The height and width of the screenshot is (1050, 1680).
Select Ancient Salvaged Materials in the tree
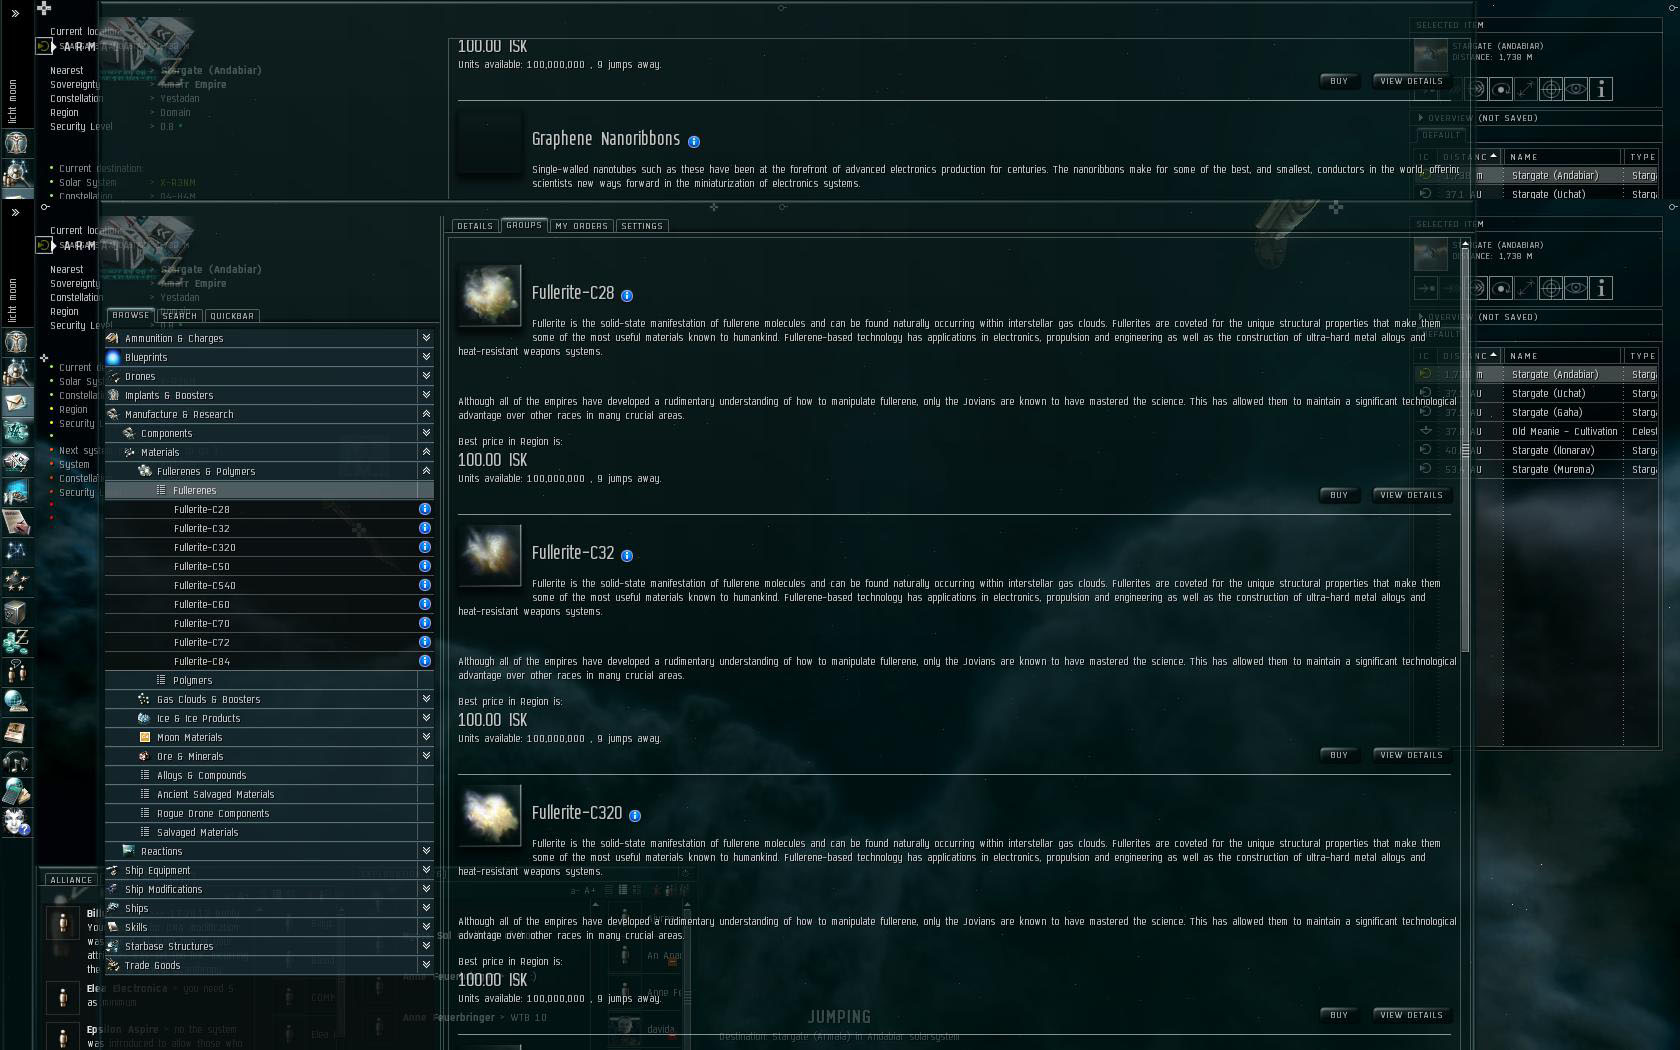270,794
